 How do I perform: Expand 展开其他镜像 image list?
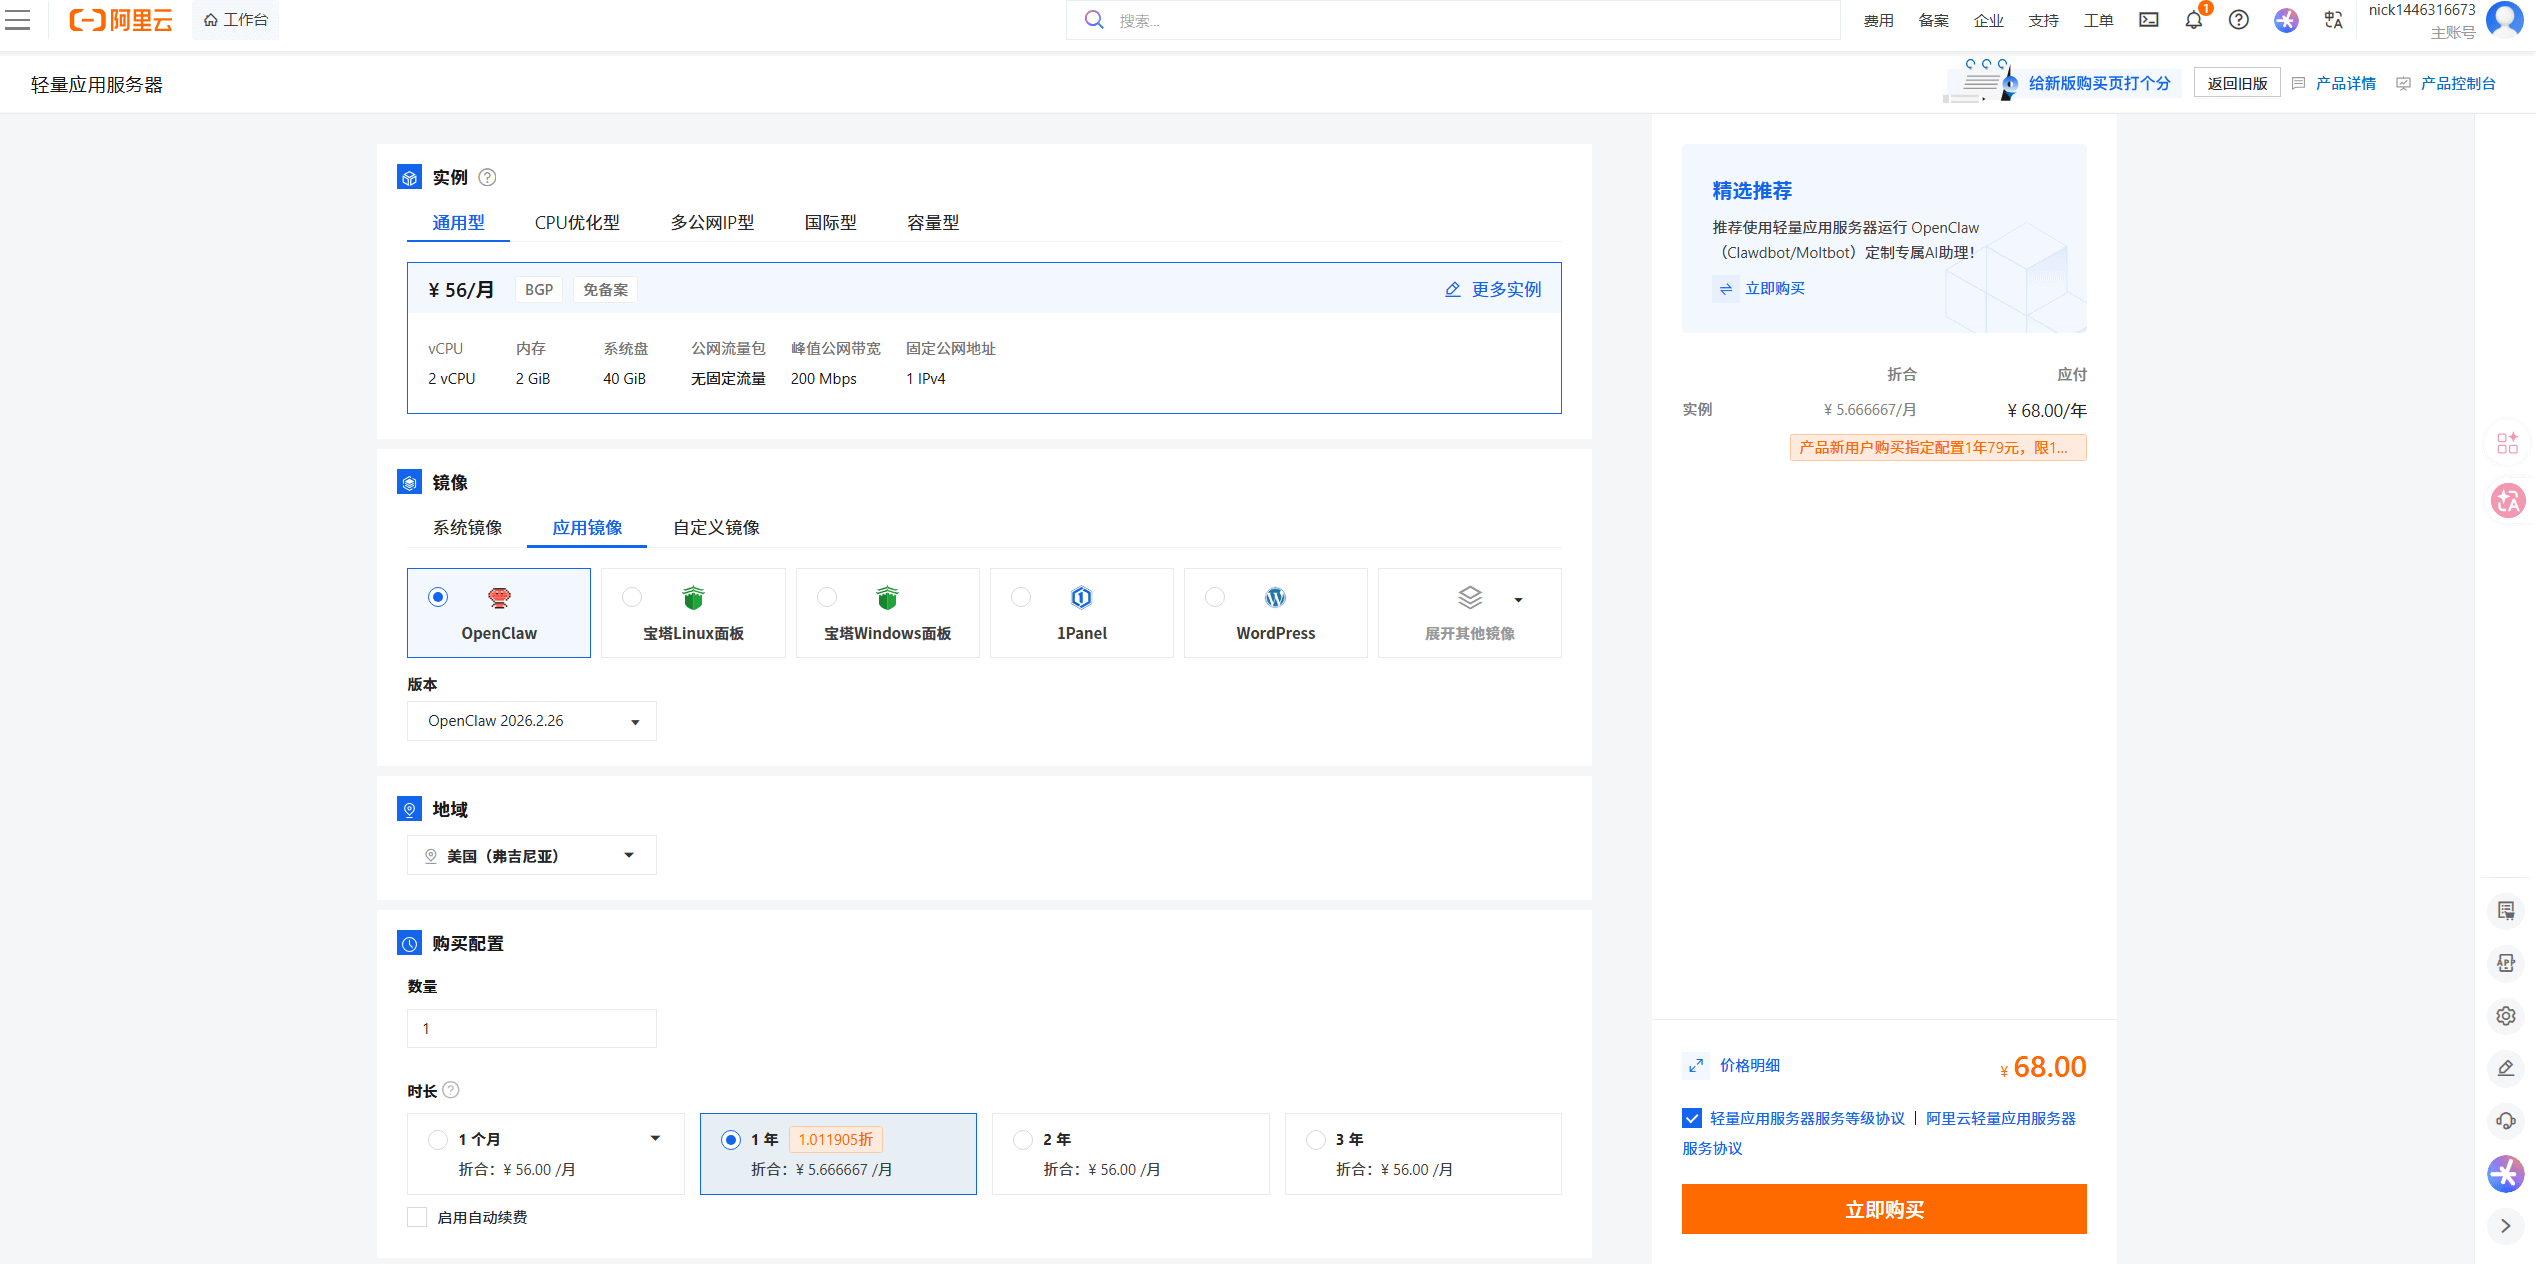[x=1469, y=613]
